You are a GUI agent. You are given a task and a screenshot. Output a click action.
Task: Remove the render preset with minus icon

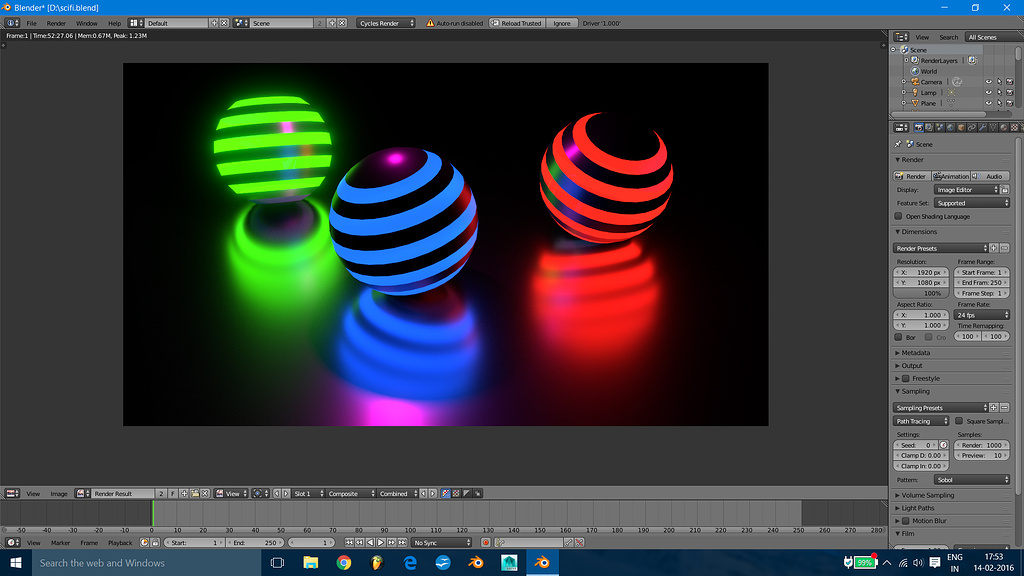tap(1004, 248)
